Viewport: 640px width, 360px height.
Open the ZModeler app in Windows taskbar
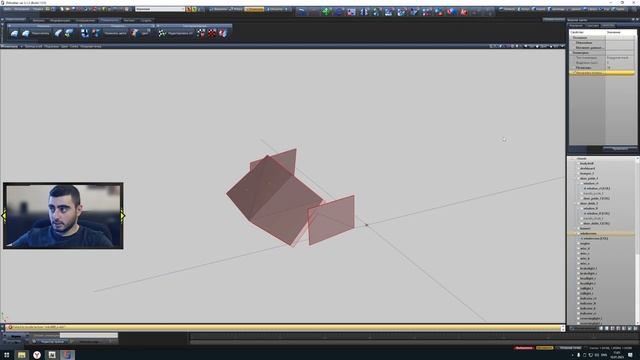pyautogui.click(x=67, y=355)
